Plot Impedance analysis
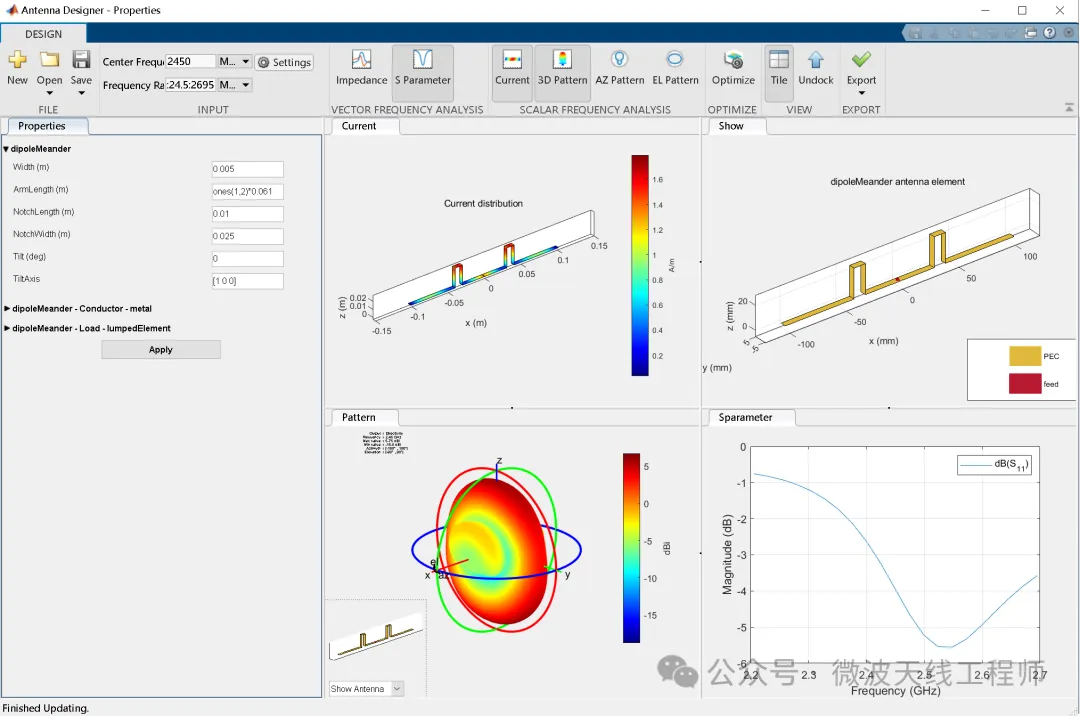This screenshot has height=716, width=1080. 362,68
